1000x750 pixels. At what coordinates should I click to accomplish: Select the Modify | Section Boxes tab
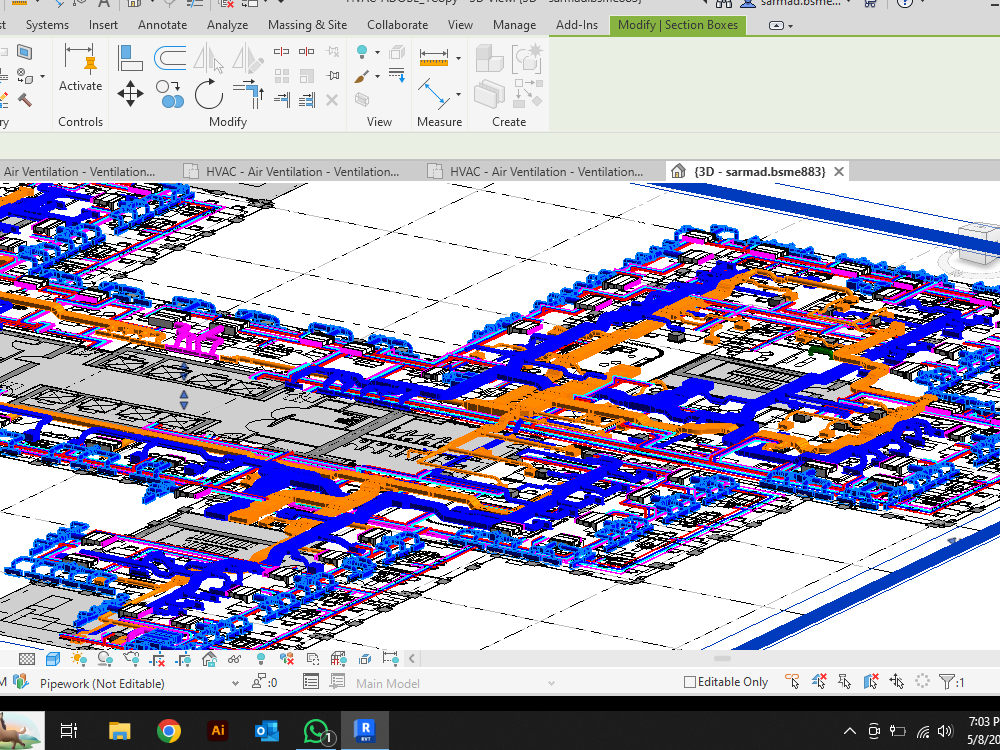pos(678,25)
